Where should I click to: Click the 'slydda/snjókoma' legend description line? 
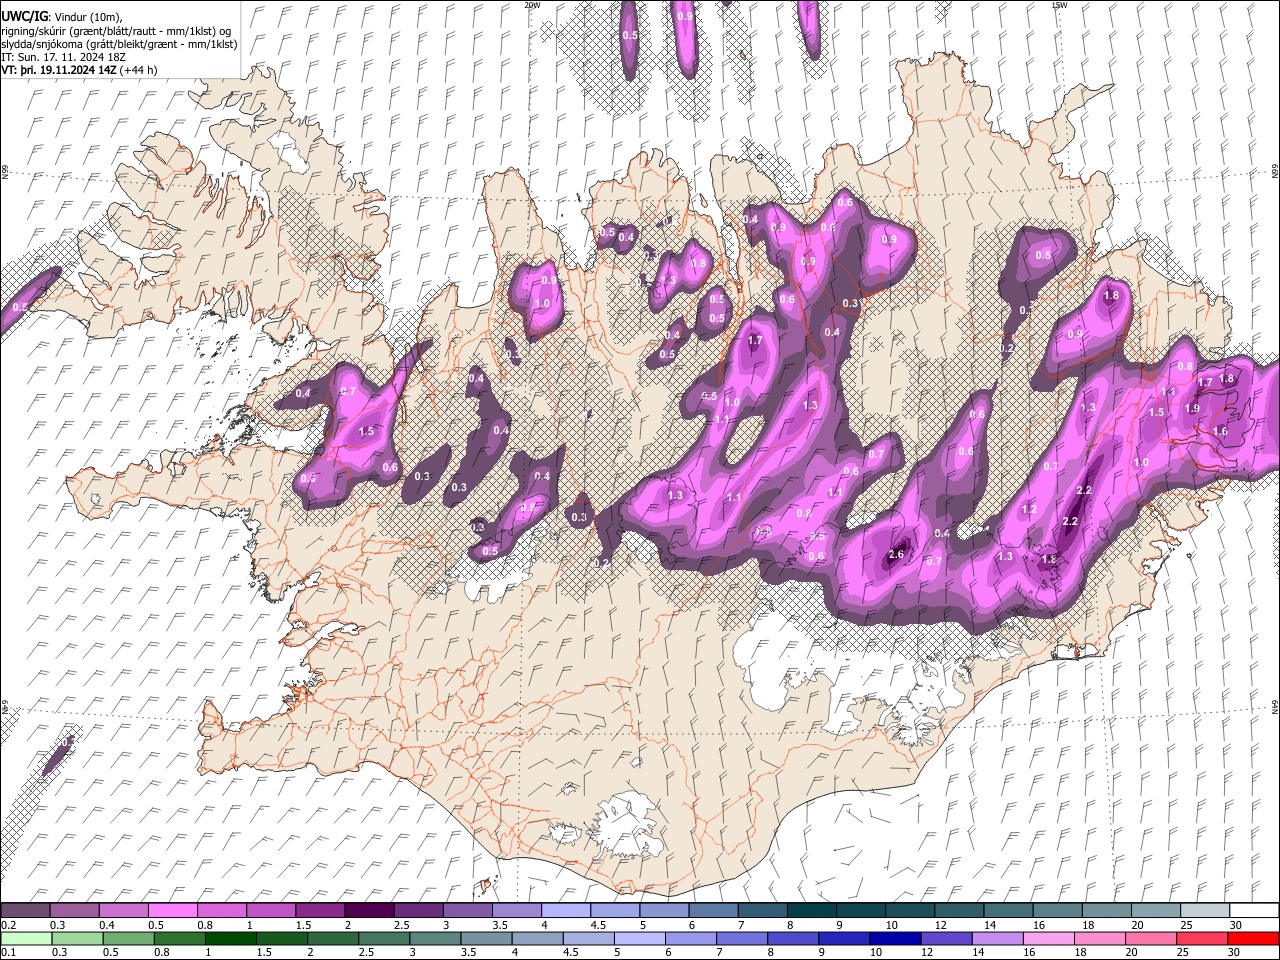[119, 45]
